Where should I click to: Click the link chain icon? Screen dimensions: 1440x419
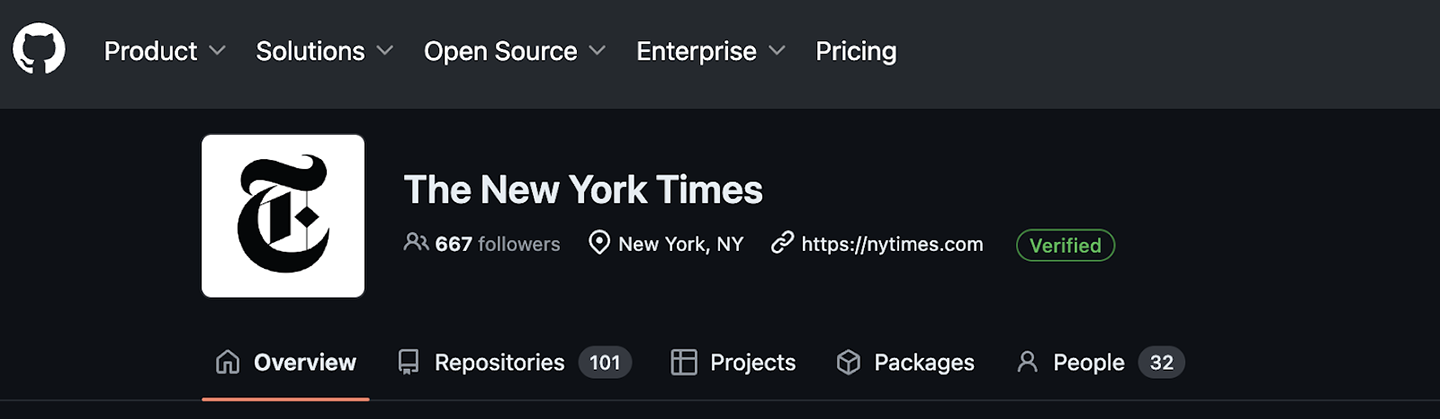click(x=782, y=243)
